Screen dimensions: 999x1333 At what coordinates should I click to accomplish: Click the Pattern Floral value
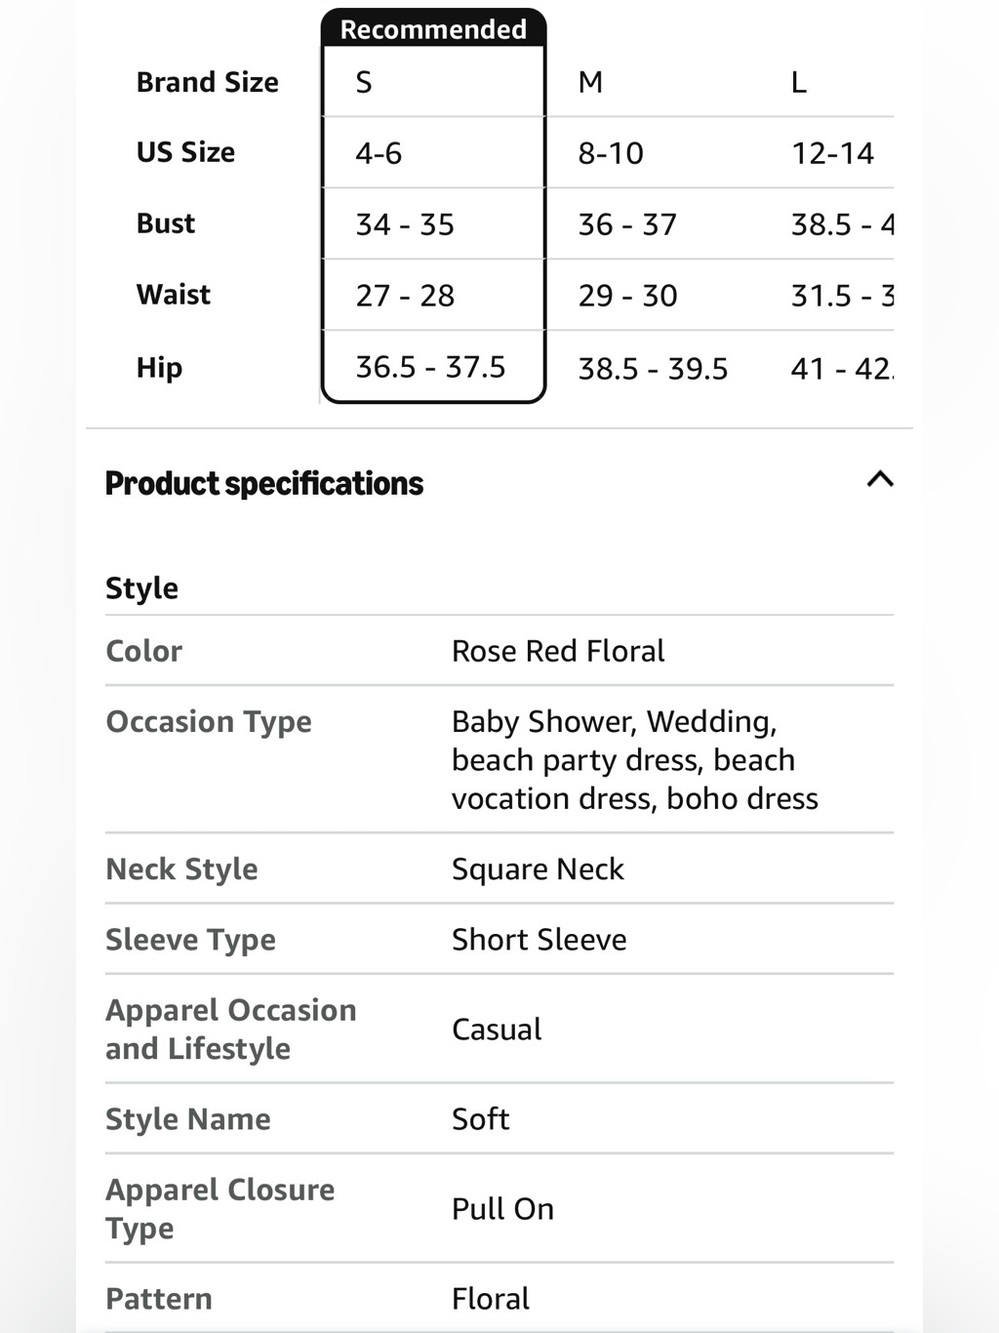pyautogui.click(x=491, y=1299)
